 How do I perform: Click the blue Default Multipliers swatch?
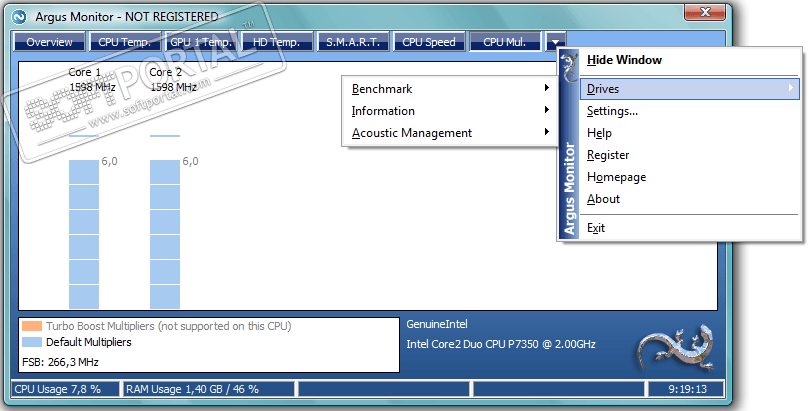tap(32, 342)
